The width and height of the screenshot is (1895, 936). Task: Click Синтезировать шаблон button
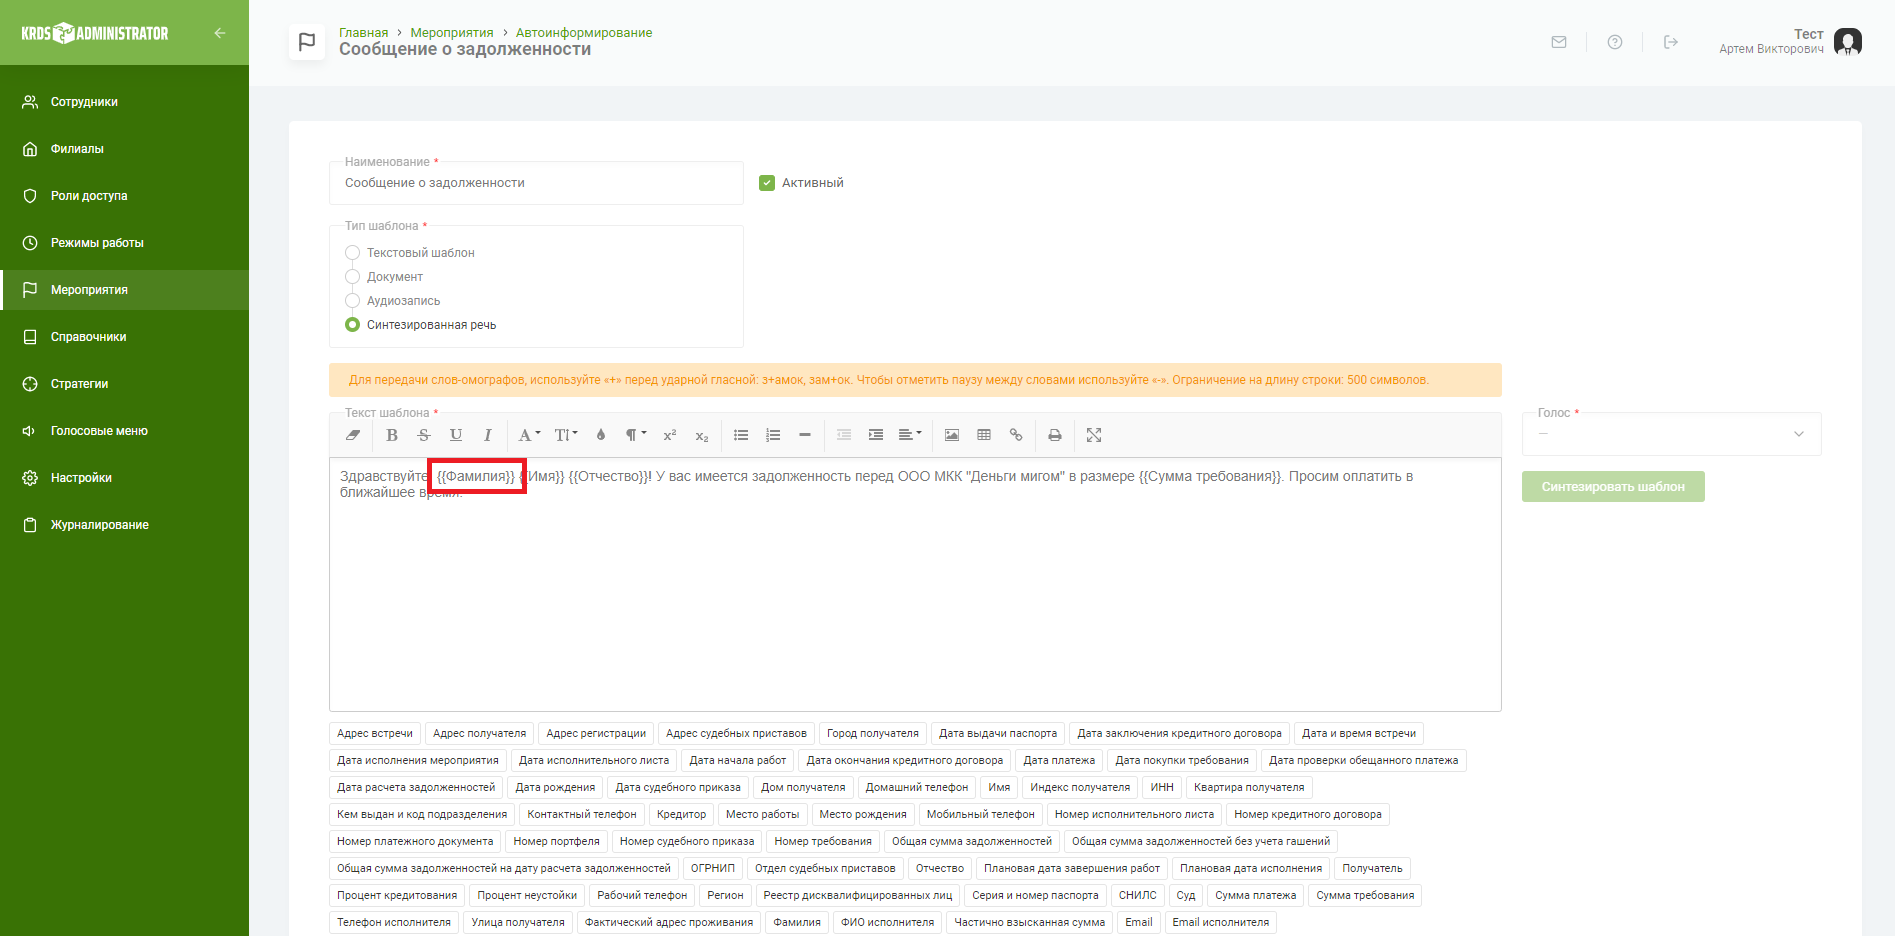1613,487
